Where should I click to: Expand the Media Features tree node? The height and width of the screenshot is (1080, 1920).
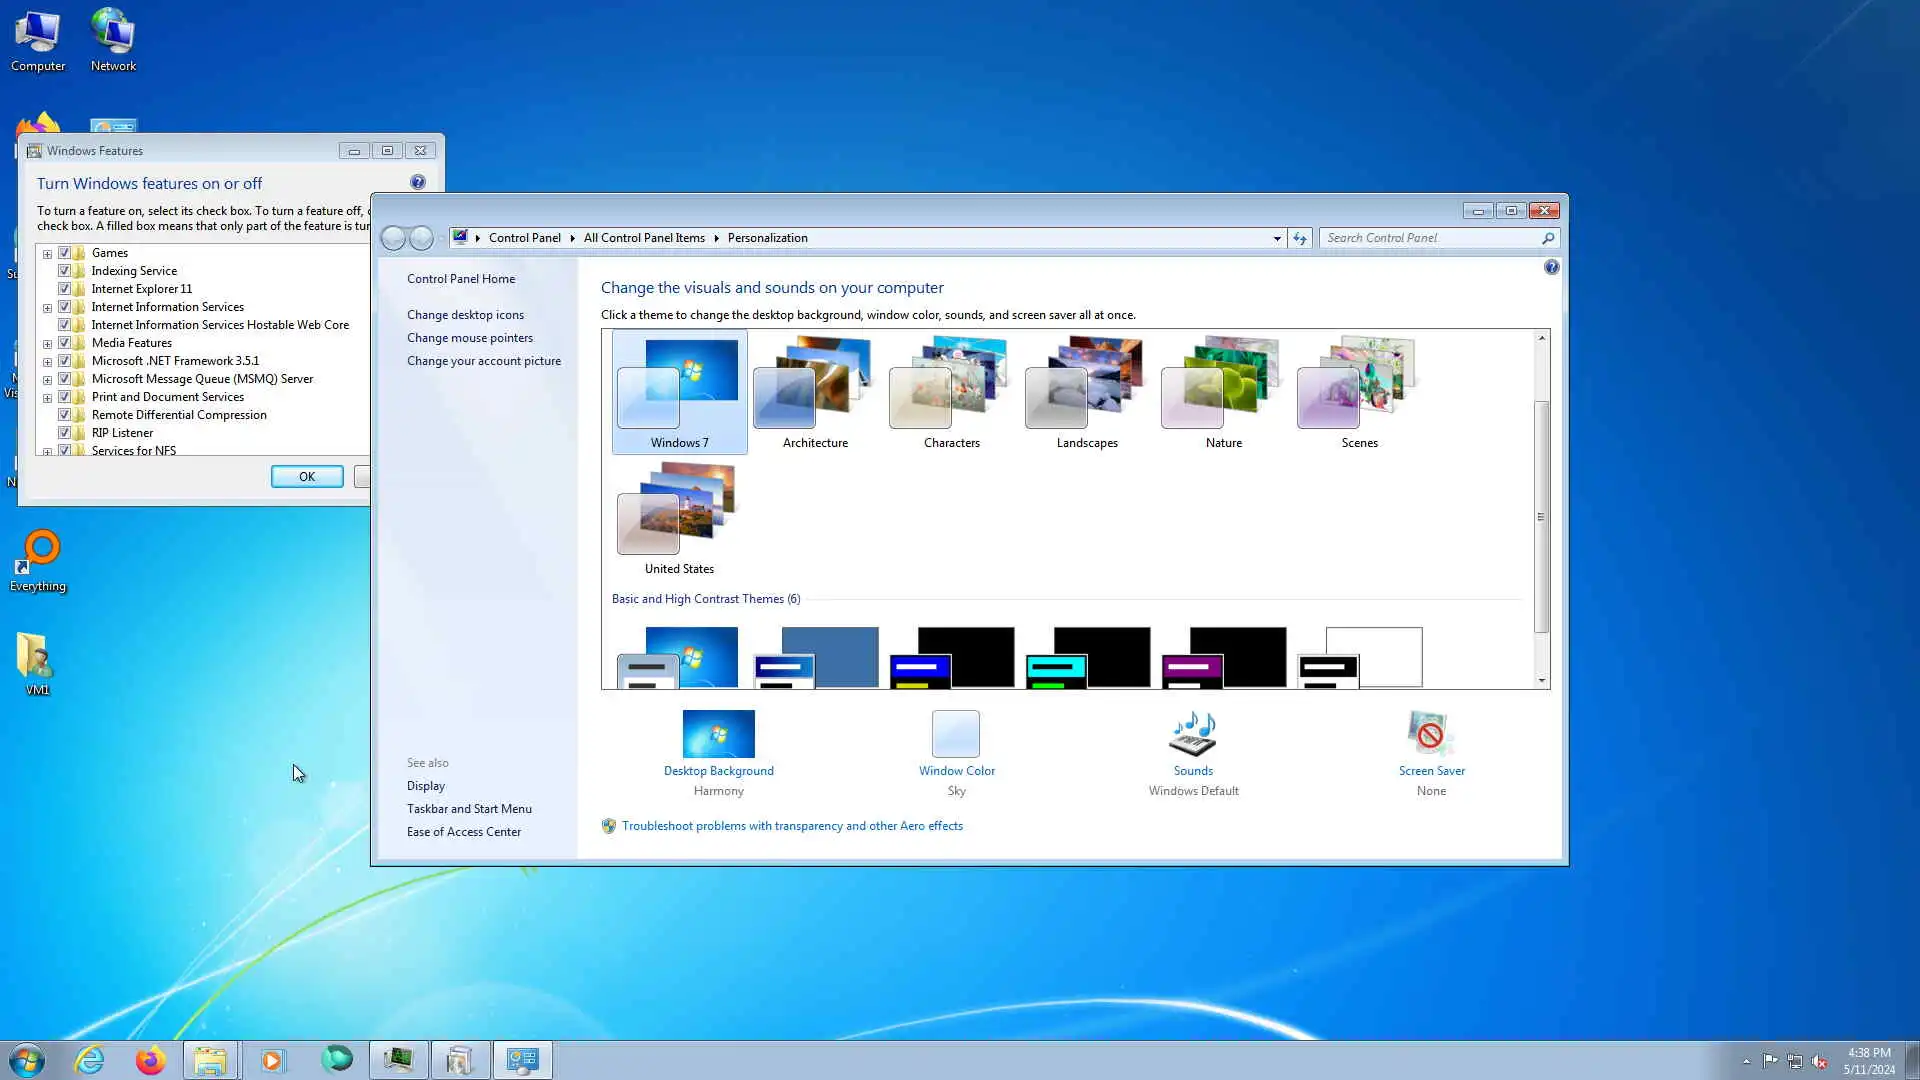tap(47, 344)
